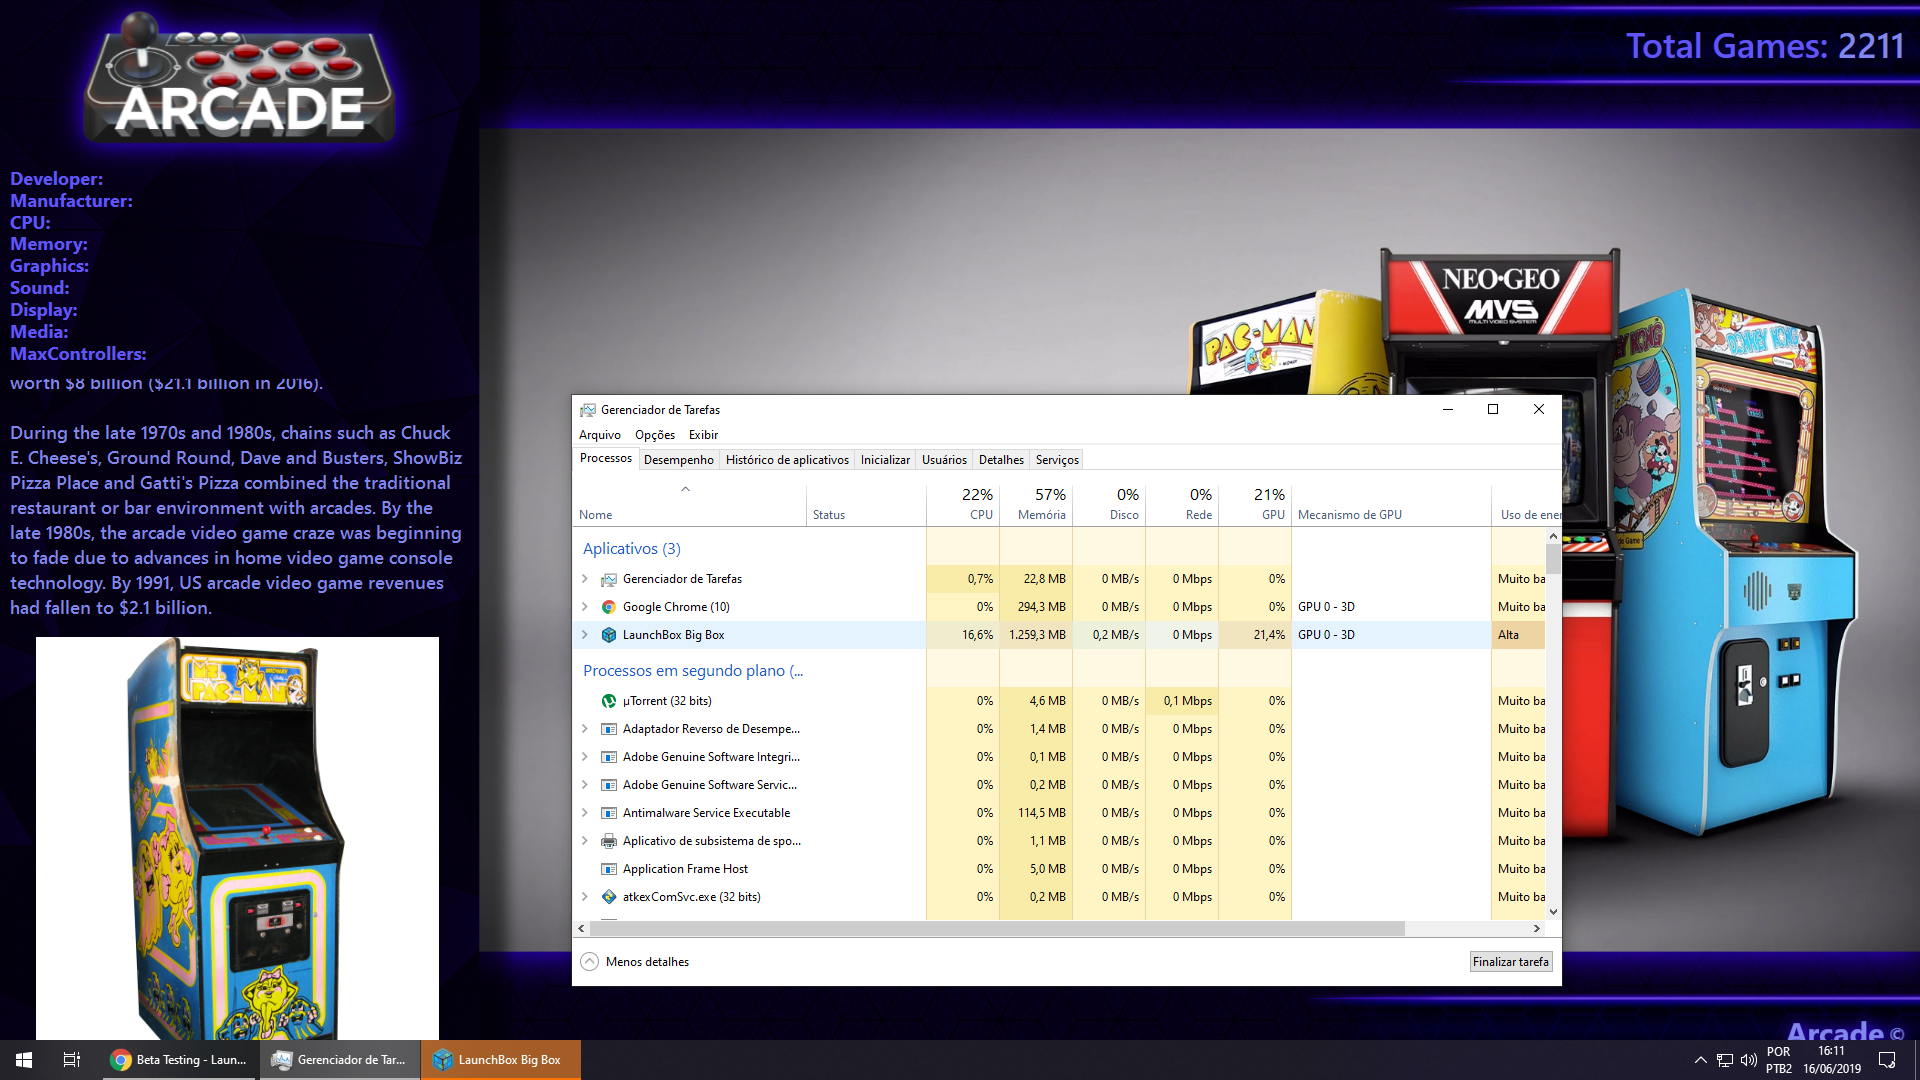Viewport: 1920px width, 1080px height.
Task: Open the Opções menu
Action: [655, 435]
